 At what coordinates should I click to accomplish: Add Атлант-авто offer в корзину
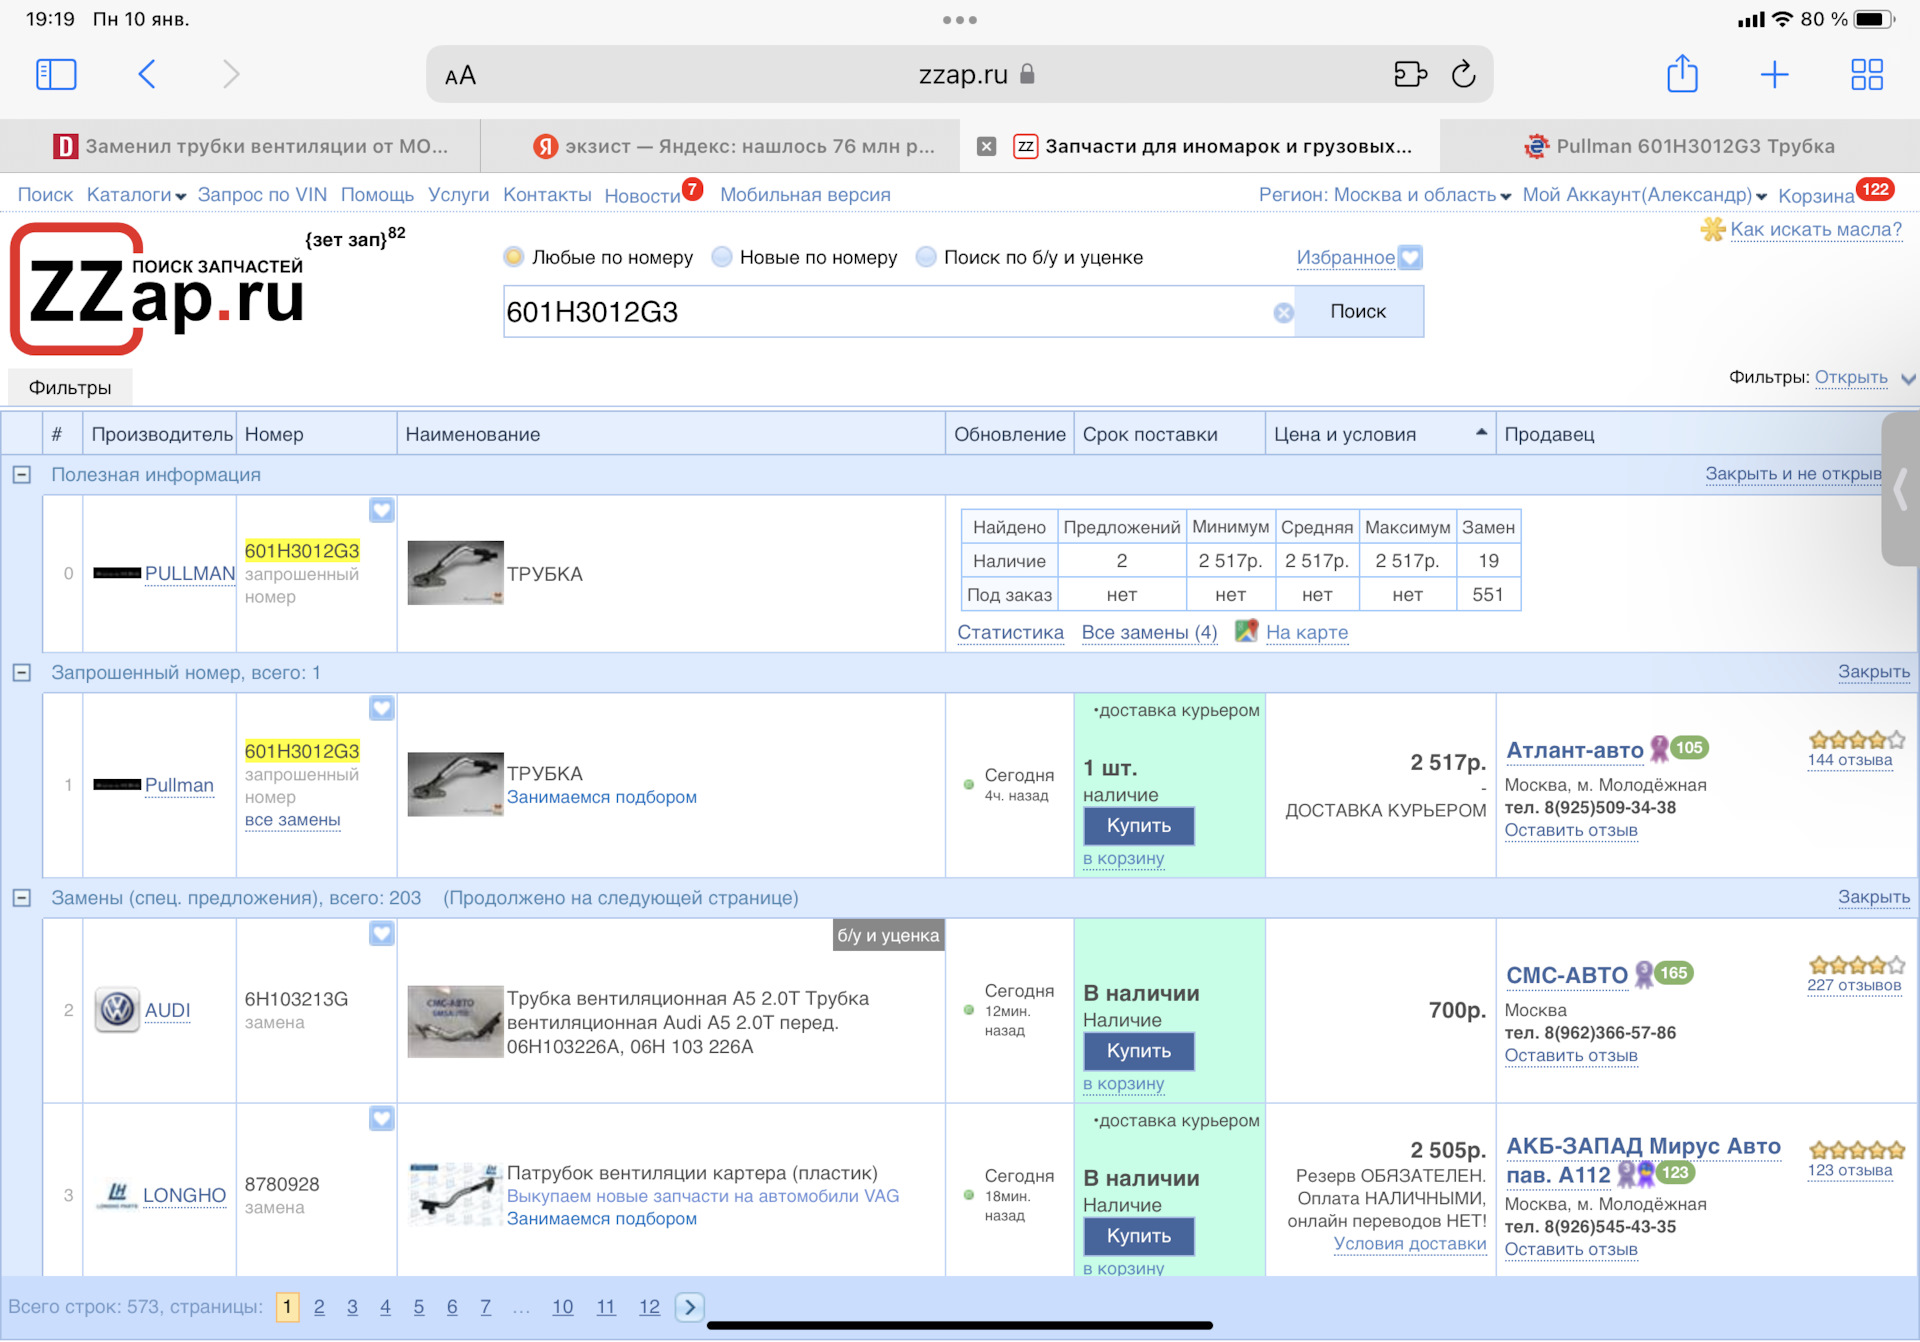1123,858
